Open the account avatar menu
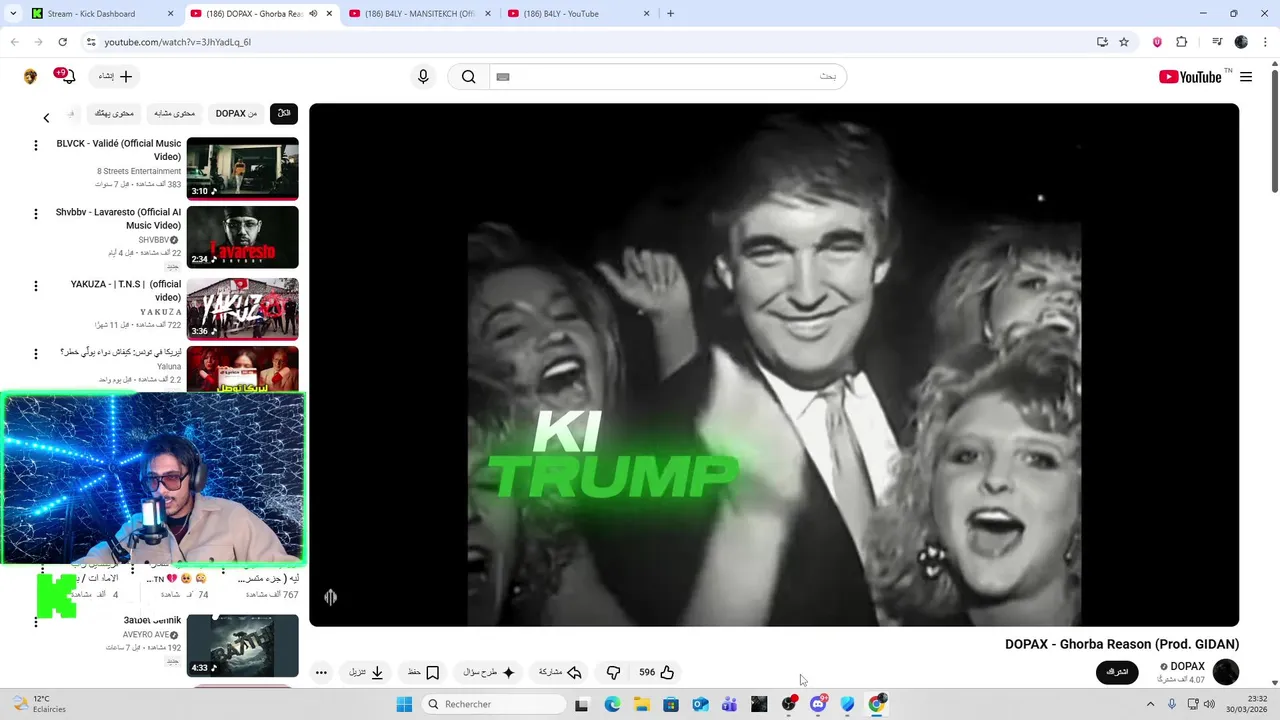 pos(30,77)
